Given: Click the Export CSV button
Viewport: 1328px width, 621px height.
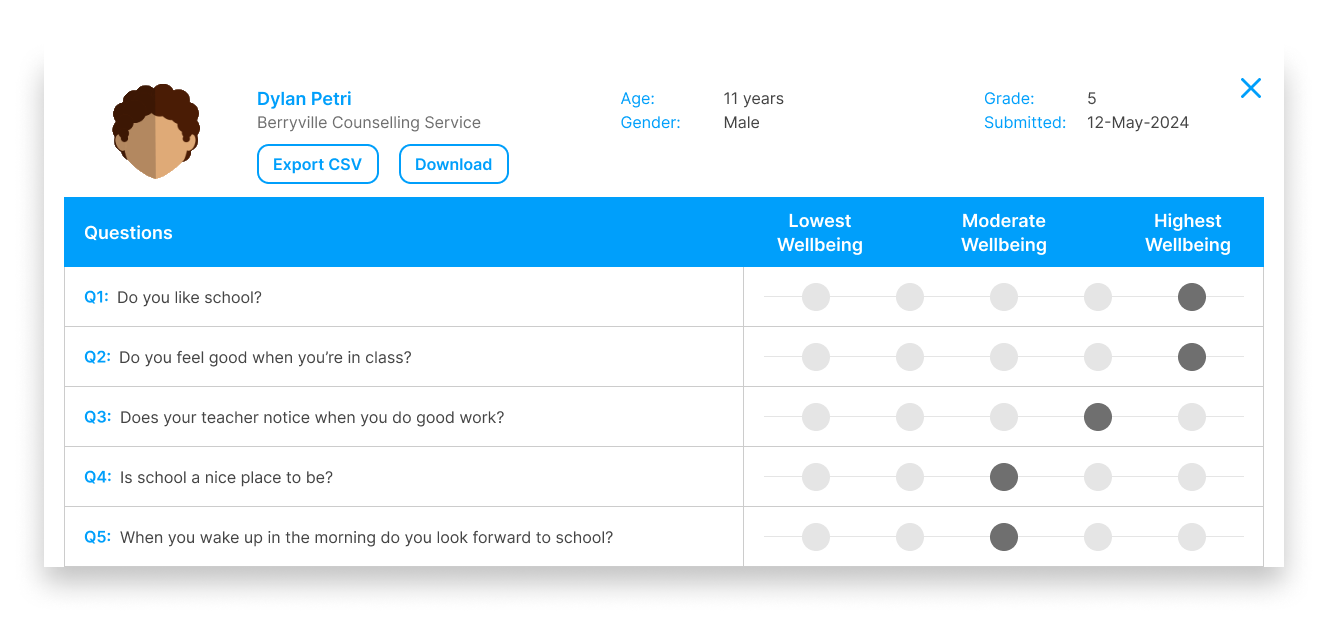Looking at the screenshot, I should tap(318, 164).
